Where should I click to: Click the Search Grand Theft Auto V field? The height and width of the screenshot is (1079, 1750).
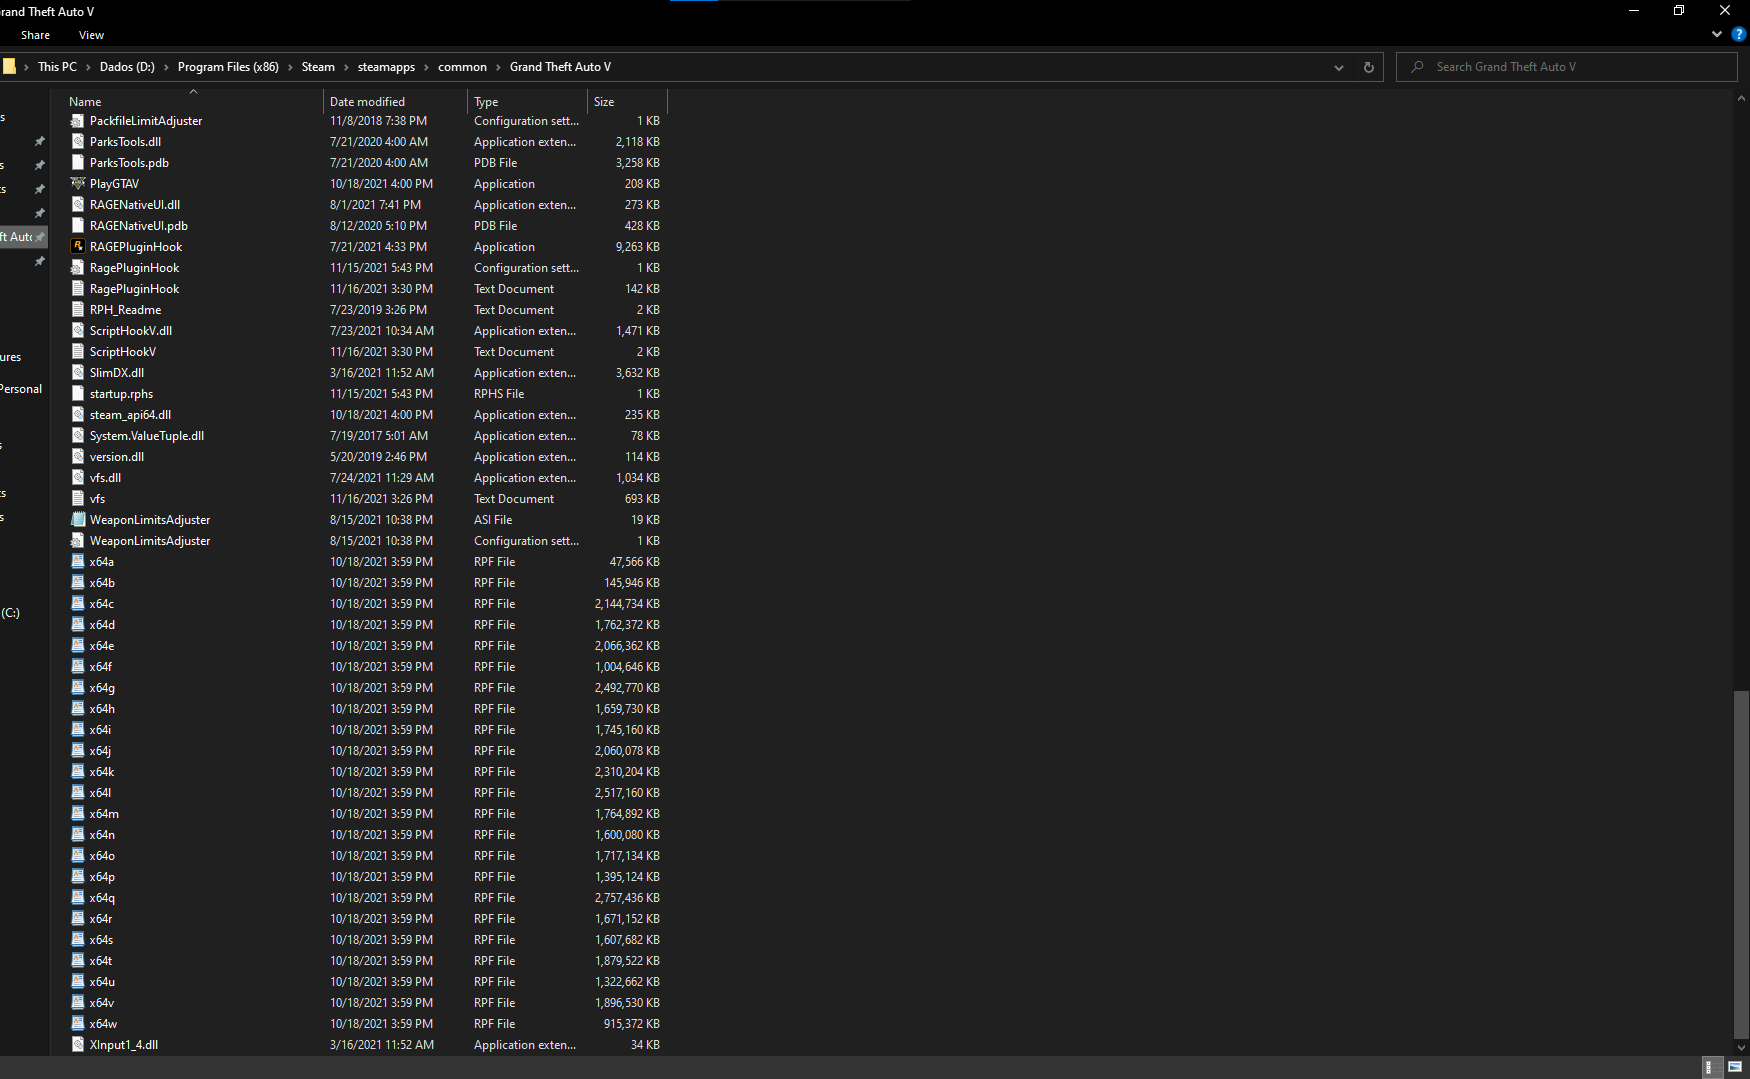pos(1566,67)
